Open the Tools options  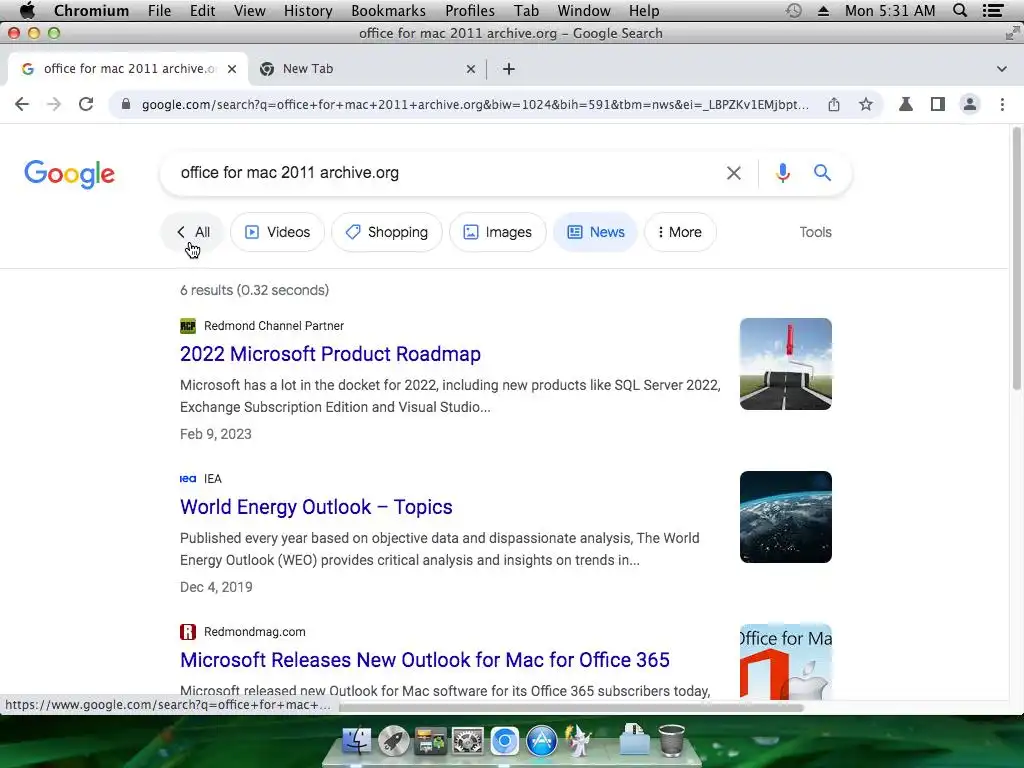coord(815,232)
